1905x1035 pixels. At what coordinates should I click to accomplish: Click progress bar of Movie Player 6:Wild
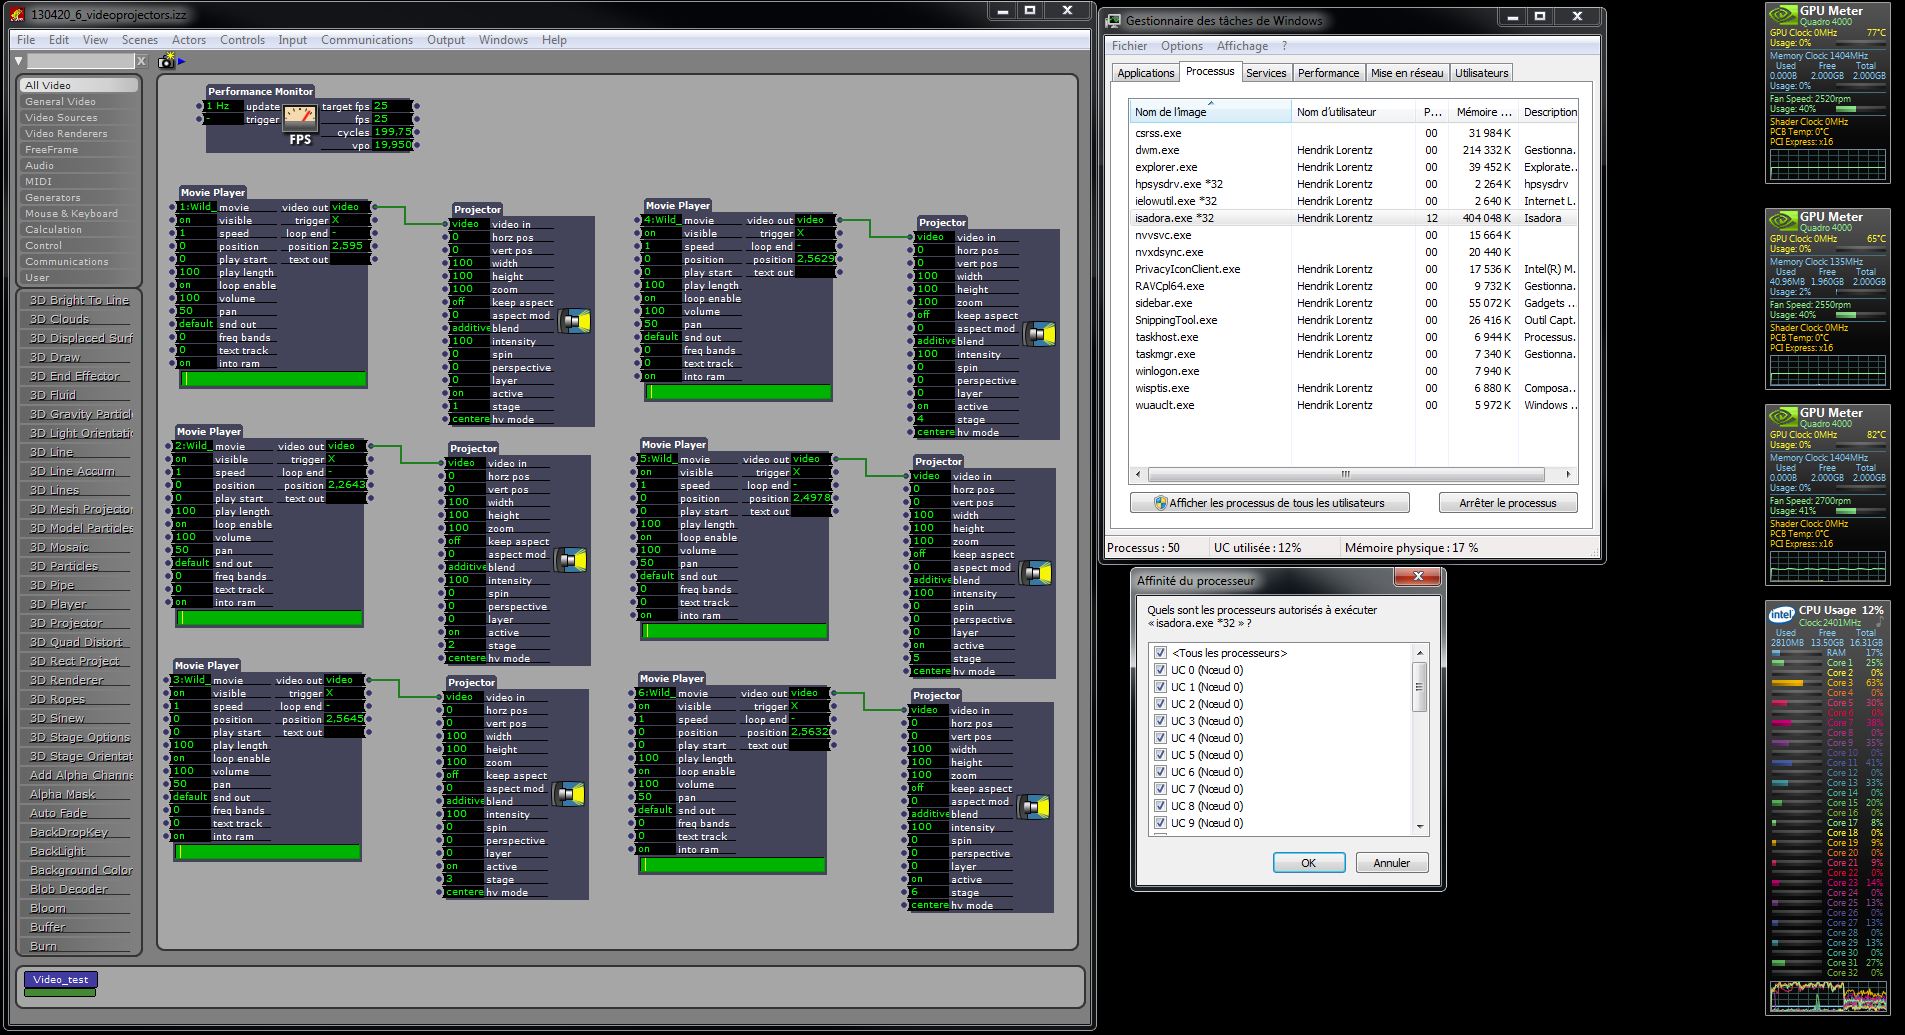[x=733, y=865]
